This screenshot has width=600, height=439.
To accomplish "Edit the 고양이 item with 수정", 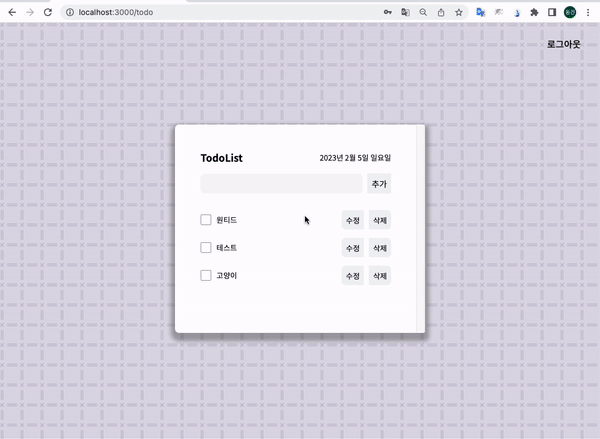I will pyautogui.click(x=352, y=276).
